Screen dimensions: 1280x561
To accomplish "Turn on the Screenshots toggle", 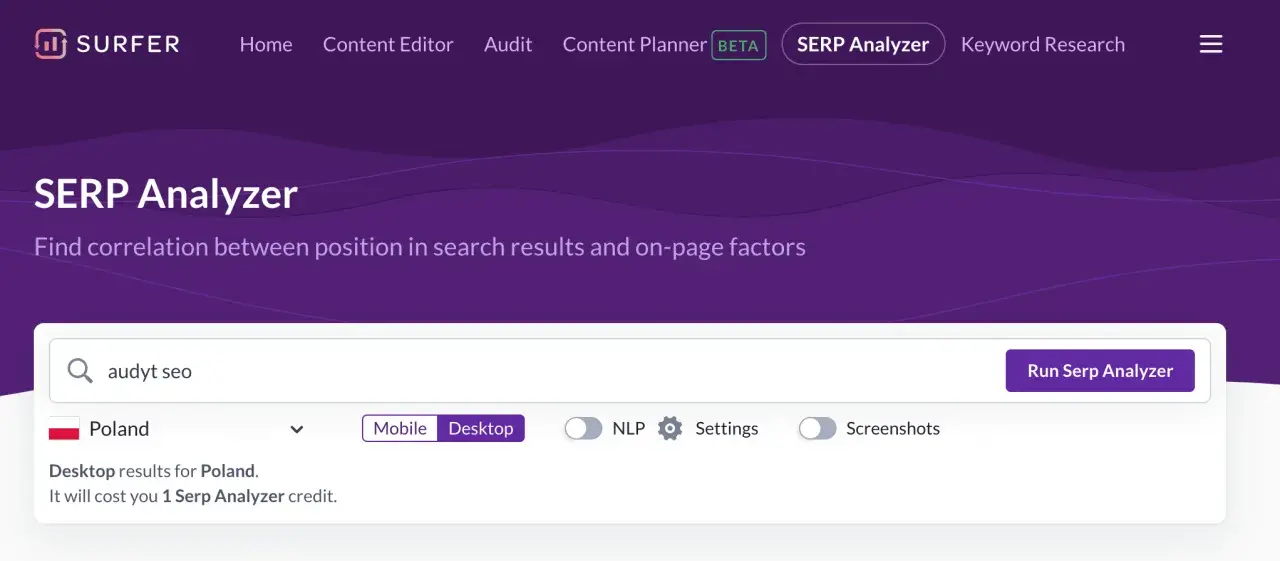I will (817, 429).
